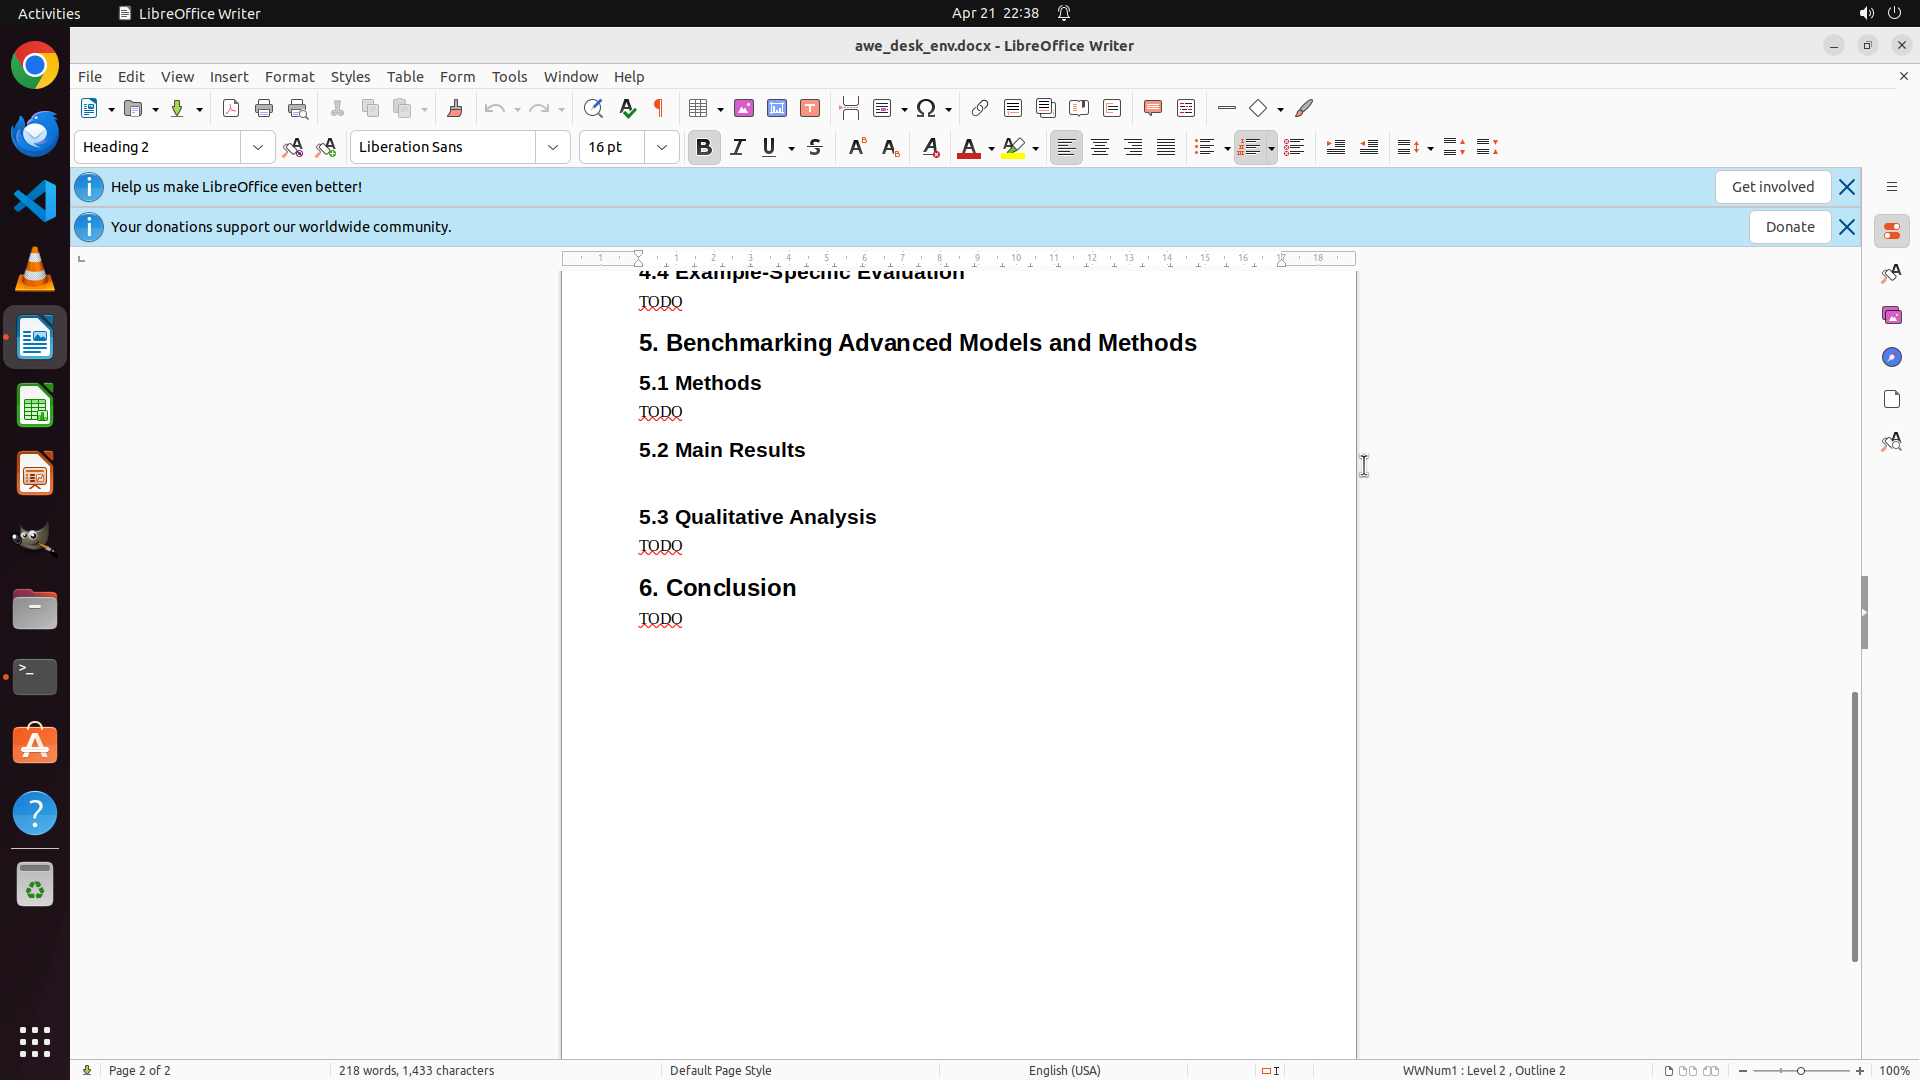Toggle Italic formatting
This screenshot has height=1080, width=1920.
738,147
